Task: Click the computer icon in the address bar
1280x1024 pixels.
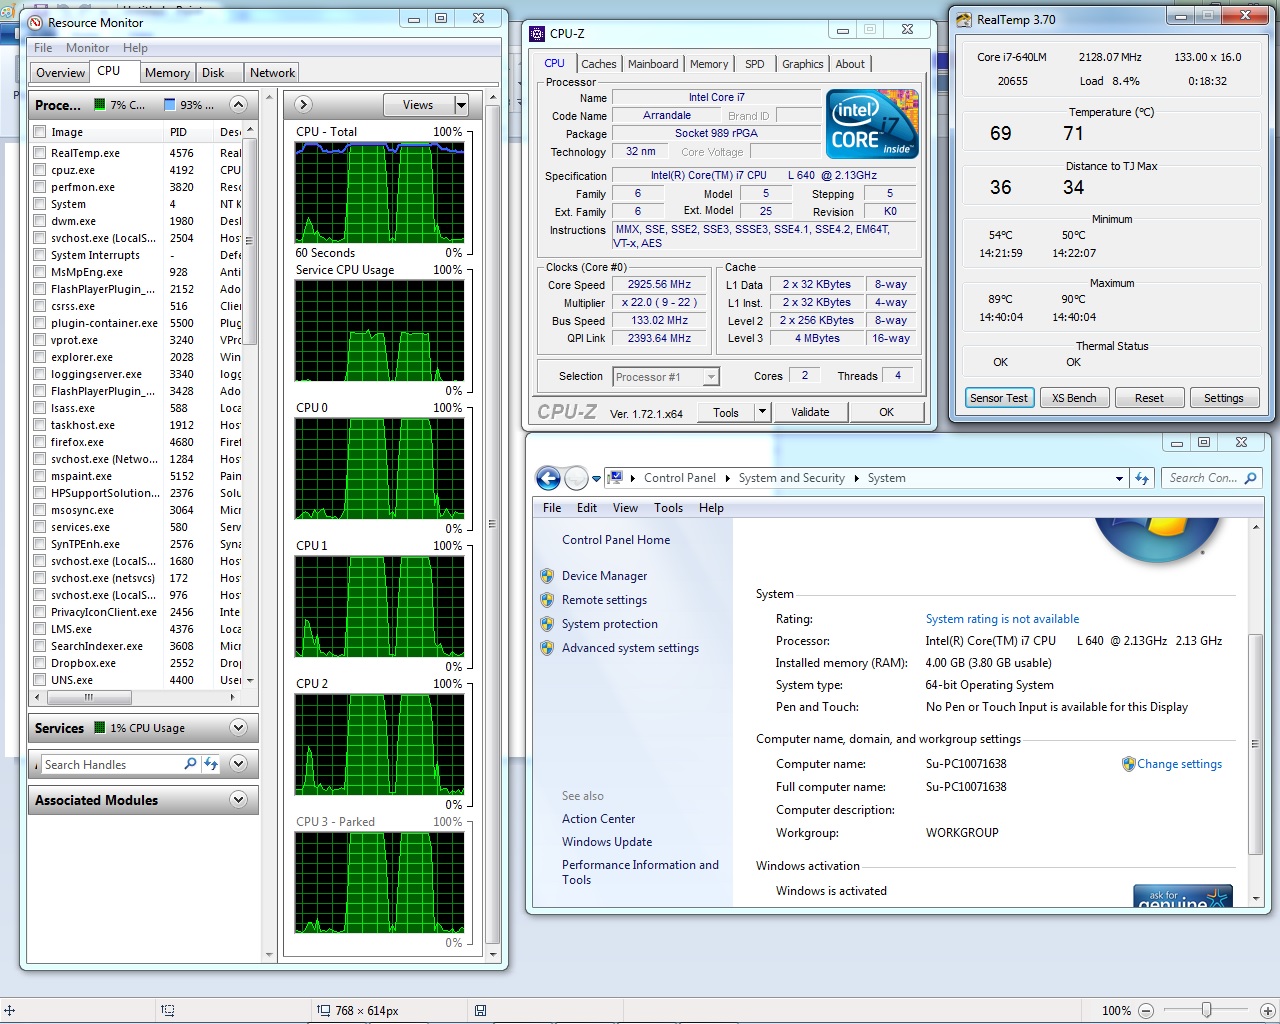Action: 616,478
